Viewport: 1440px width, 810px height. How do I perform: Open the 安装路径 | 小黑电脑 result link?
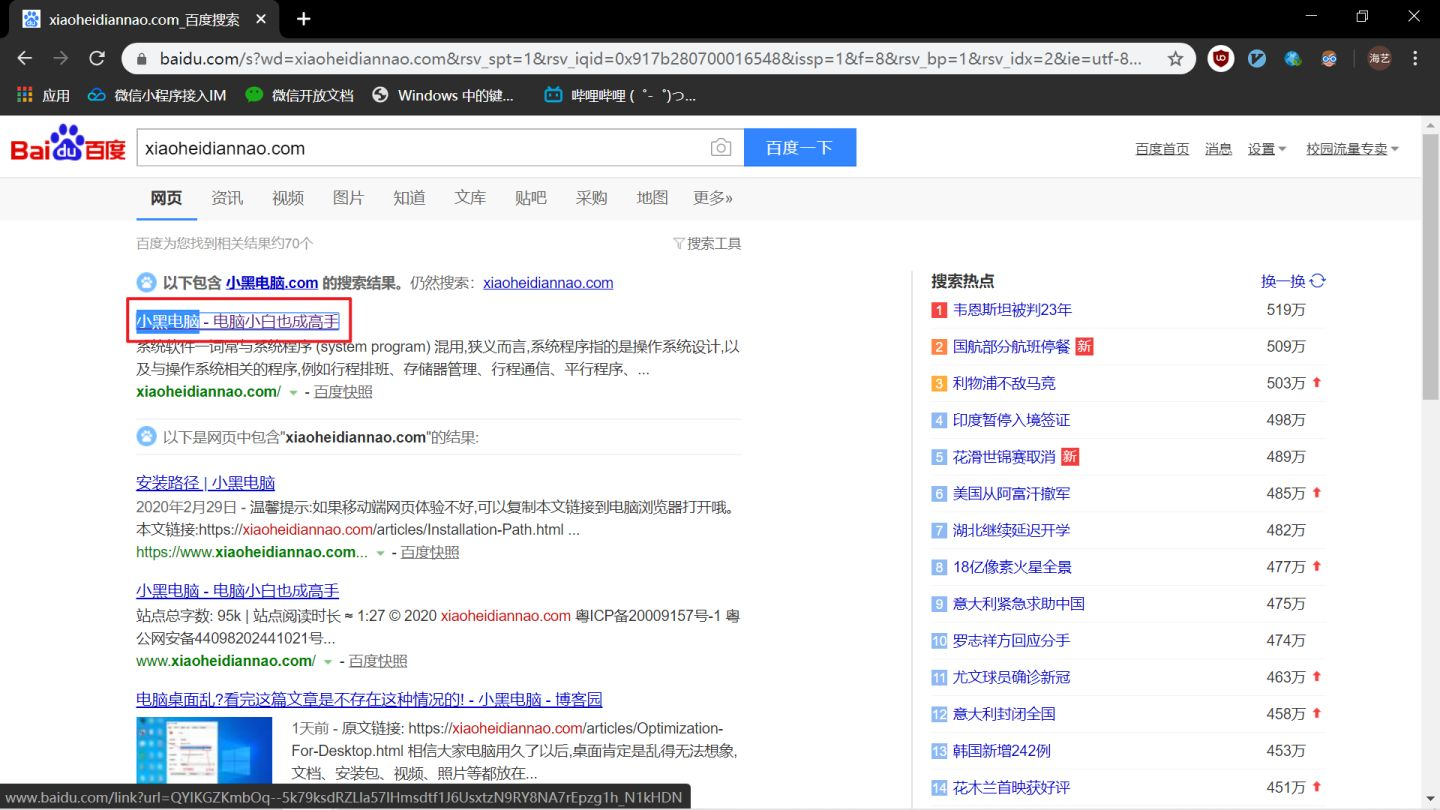pyautogui.click(x=205, y=483)
